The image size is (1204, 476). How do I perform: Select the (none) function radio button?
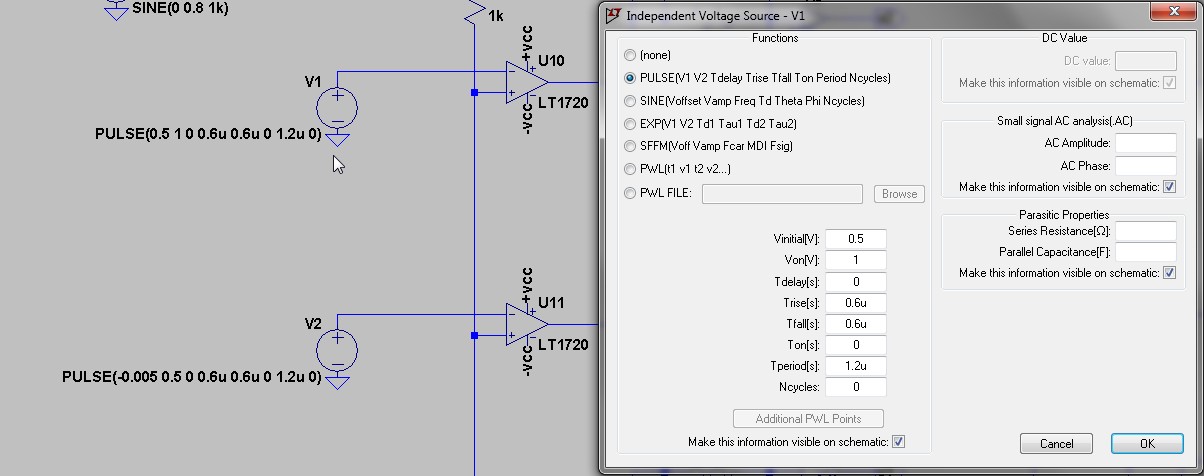click(629, 55)
